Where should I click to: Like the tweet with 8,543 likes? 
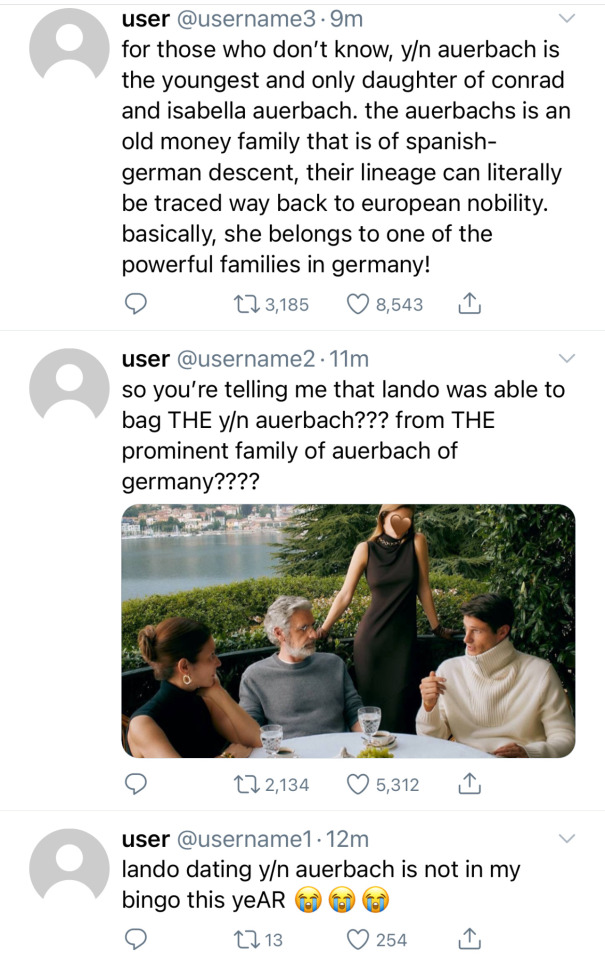coord(359,304)
